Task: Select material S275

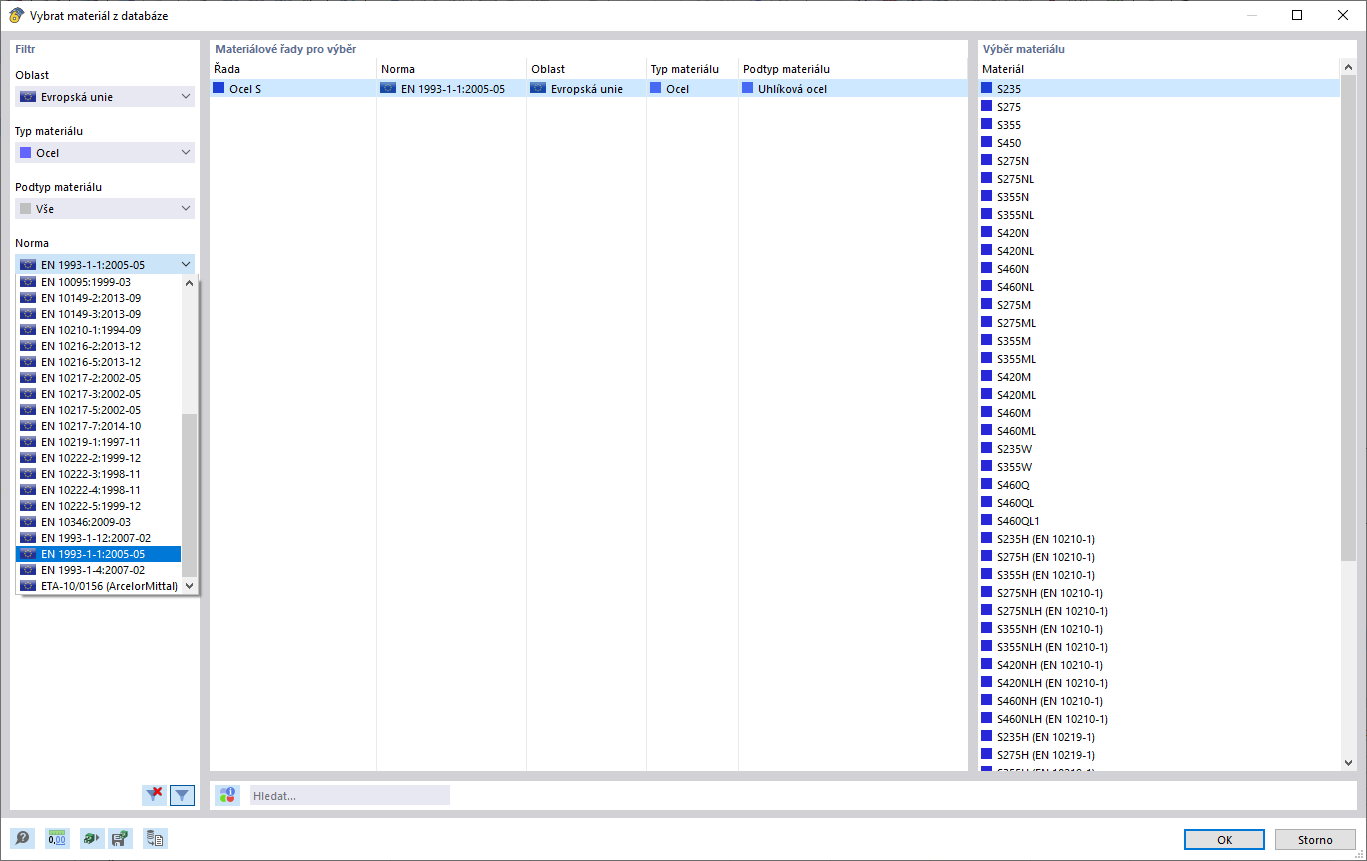Action: (x=1159, y=107)
